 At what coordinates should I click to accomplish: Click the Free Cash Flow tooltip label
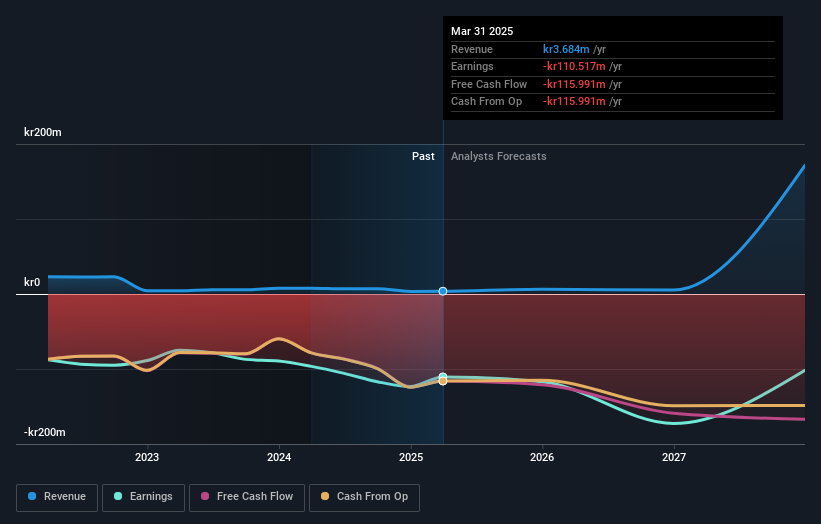coord(489,84)
